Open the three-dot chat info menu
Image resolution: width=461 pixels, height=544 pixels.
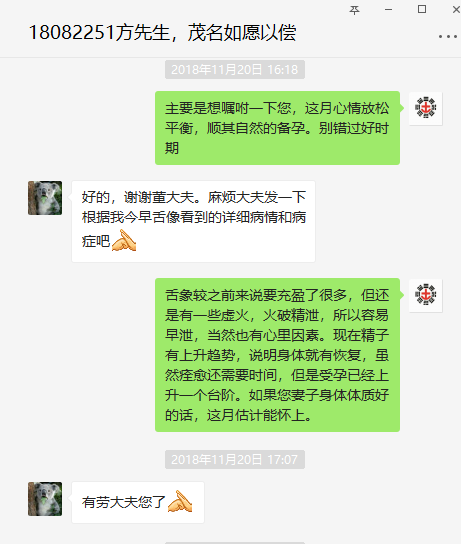(x=447, y=36)
